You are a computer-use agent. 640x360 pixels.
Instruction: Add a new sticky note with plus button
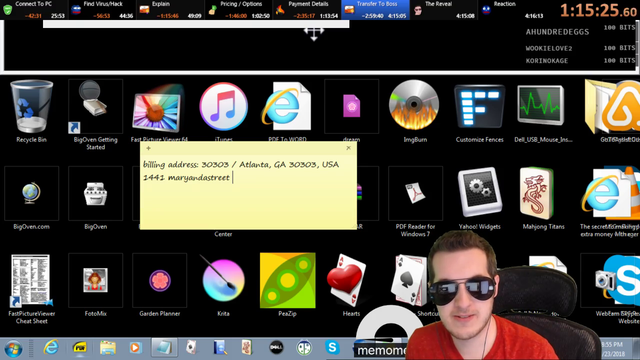point(149,148)
